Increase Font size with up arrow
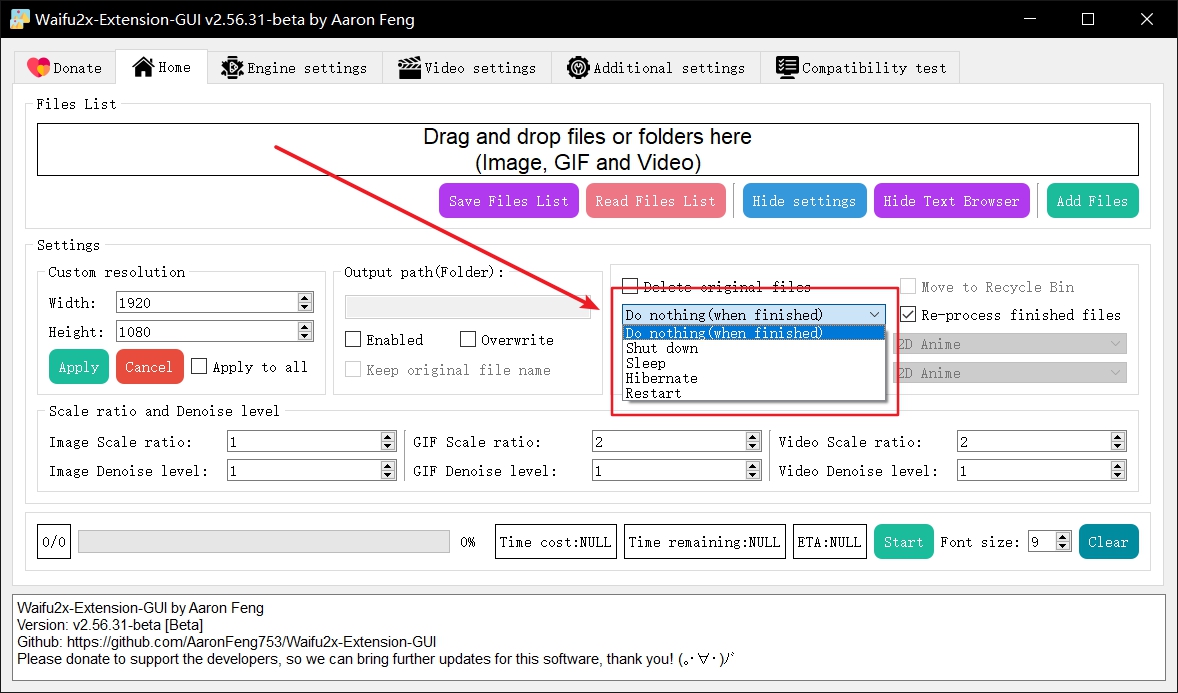 [1062, 537]
